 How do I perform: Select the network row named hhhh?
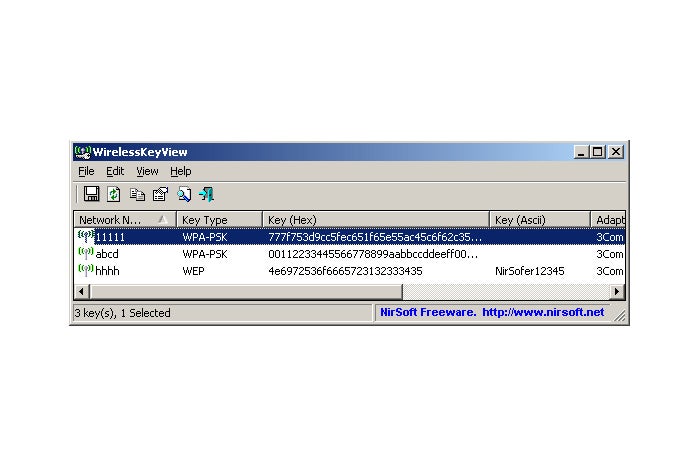coord(350,271)
